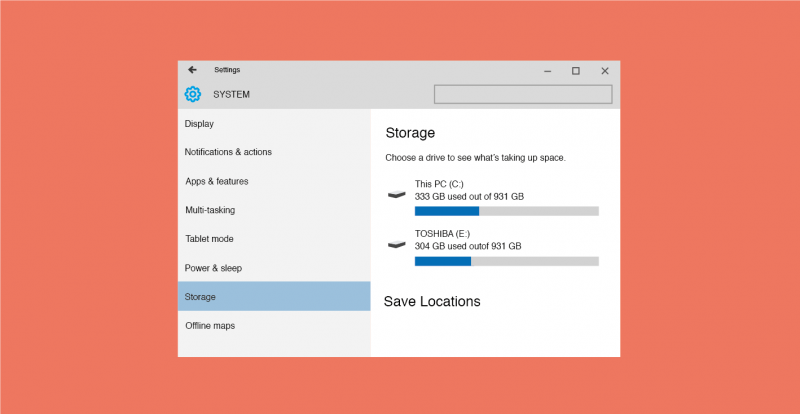Maximize the Settings window
Screen dimensions: 800x414
click(576, 71)
